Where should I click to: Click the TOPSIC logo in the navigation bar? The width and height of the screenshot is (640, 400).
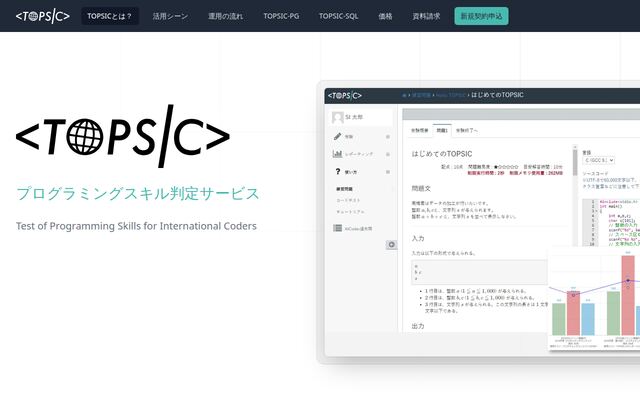click(x=42, y=16)
